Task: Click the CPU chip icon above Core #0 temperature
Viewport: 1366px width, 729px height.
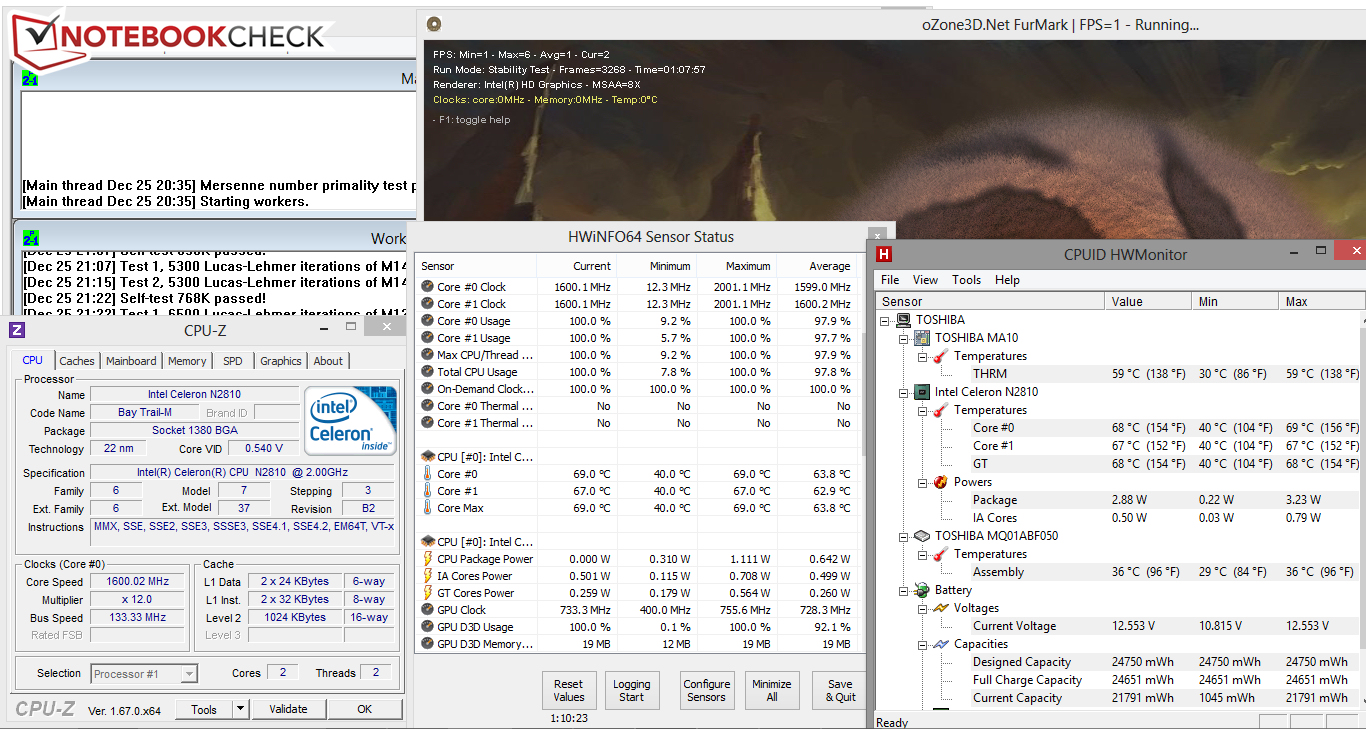Action: [x=428, y=457]
